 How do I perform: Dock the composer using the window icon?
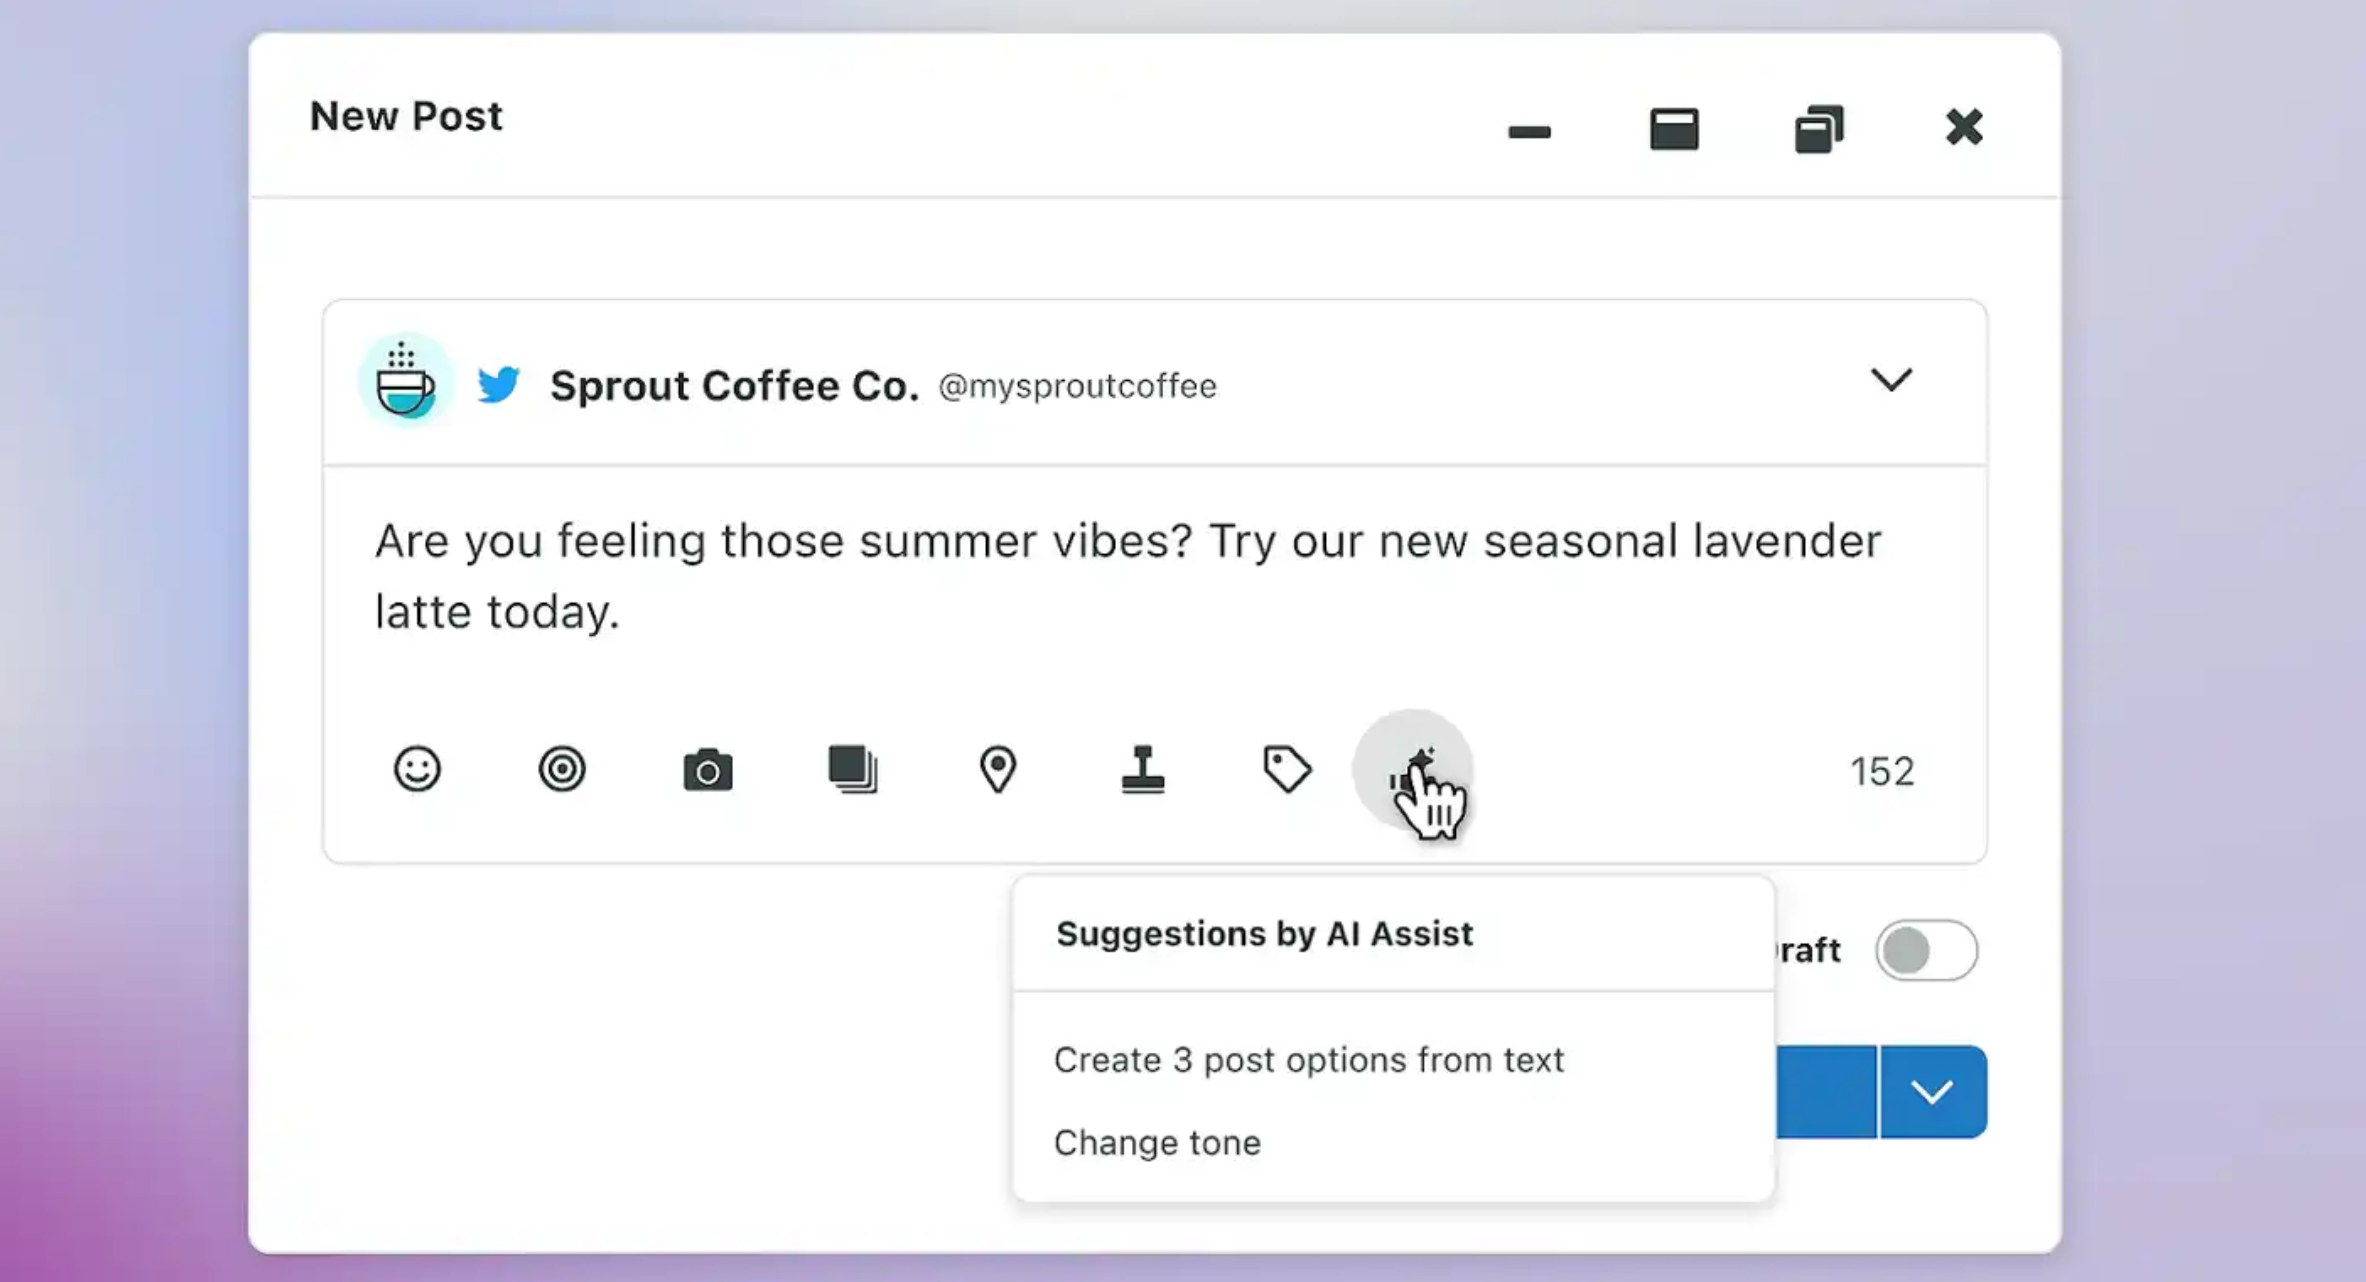coord(1674,129)
